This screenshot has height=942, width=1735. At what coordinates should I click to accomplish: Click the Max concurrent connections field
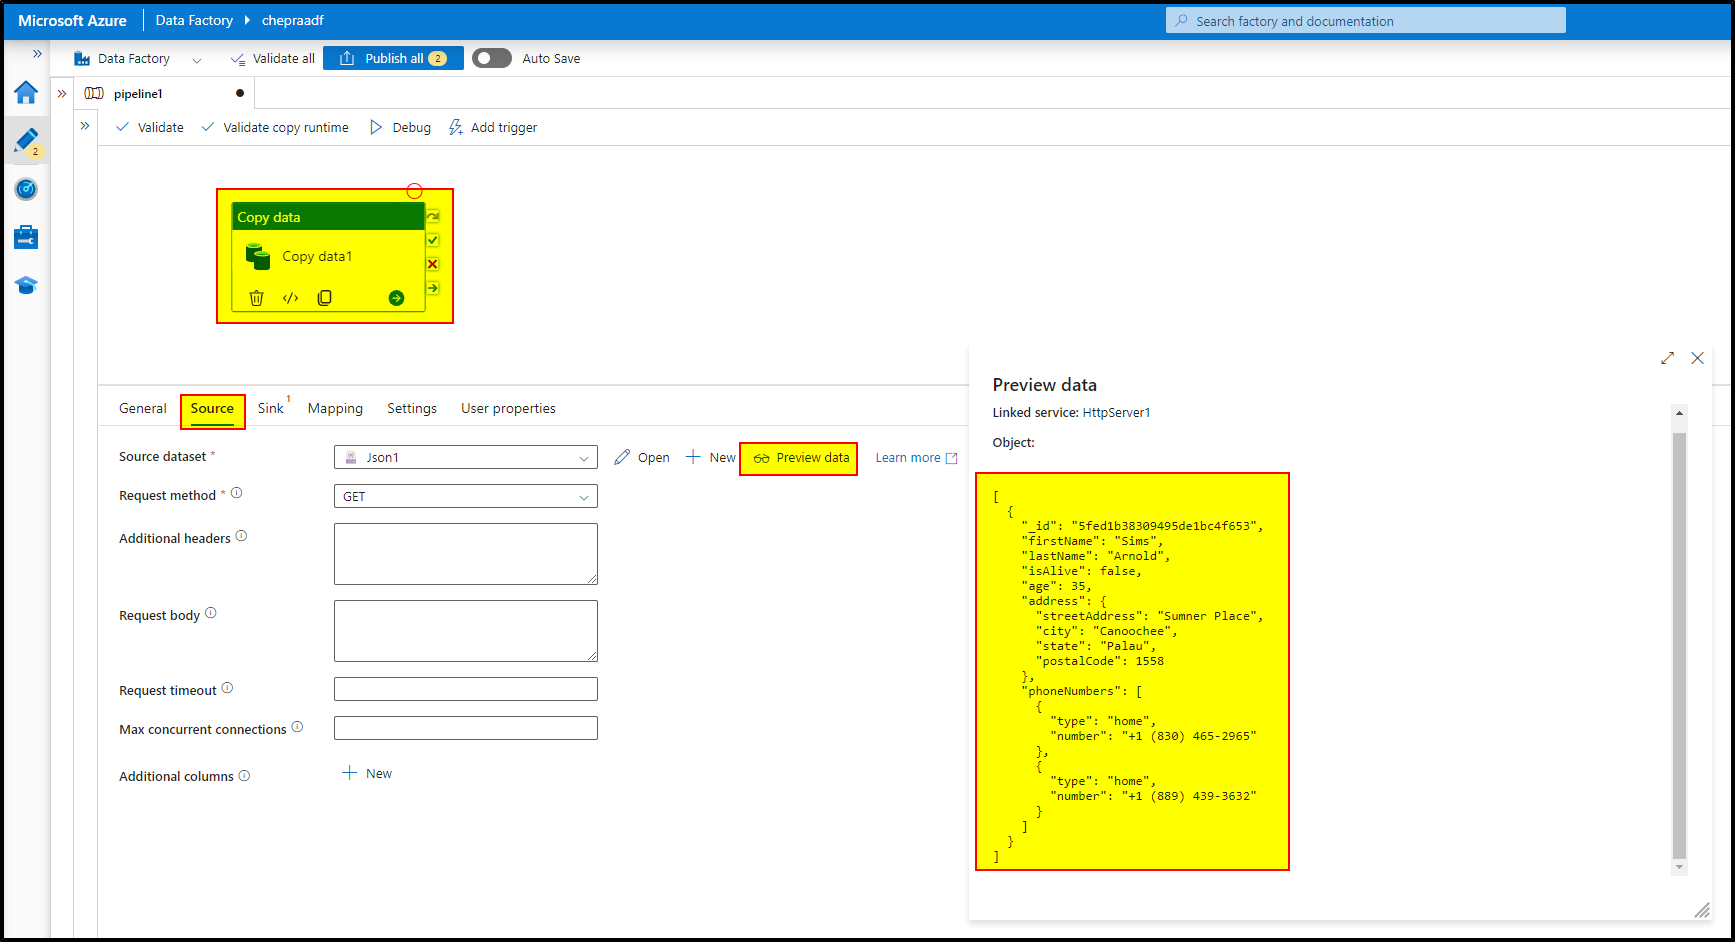[466, 728]
